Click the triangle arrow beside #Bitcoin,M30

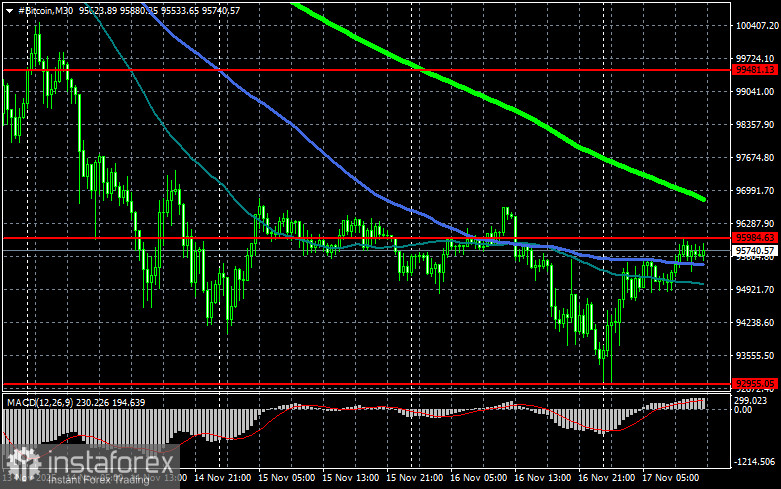[x=8, y=10]
